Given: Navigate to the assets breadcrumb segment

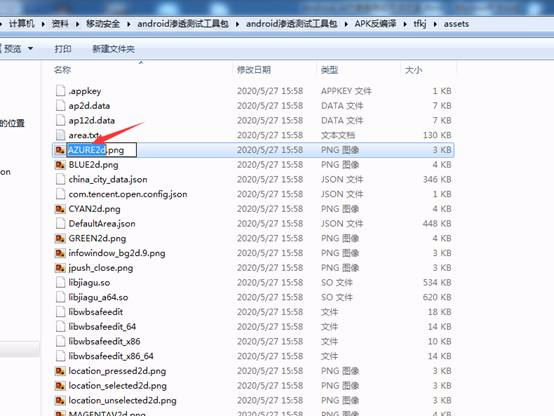Looking at the screenshot, I should (456, 24).
